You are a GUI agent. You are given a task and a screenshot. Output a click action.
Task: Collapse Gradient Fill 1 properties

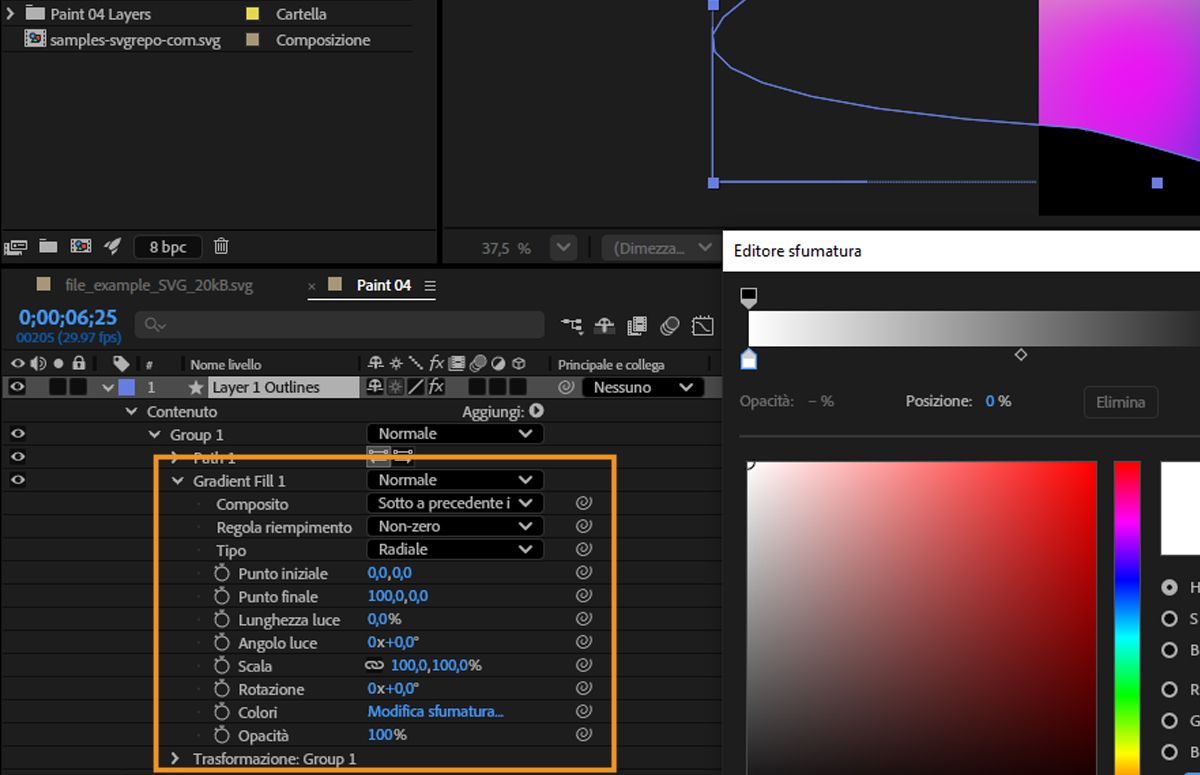click(178, 480)
